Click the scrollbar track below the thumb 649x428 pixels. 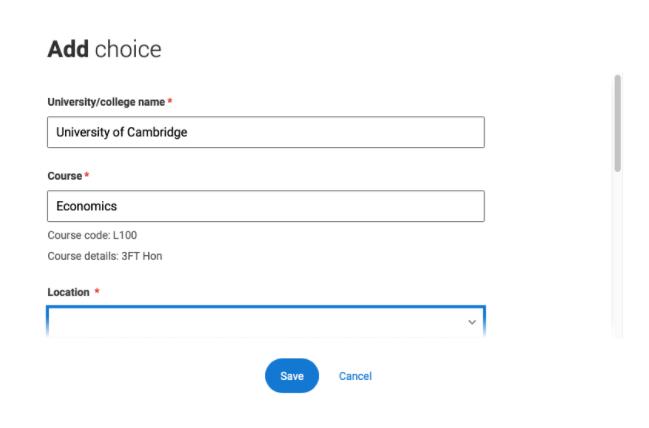point(617,260)
